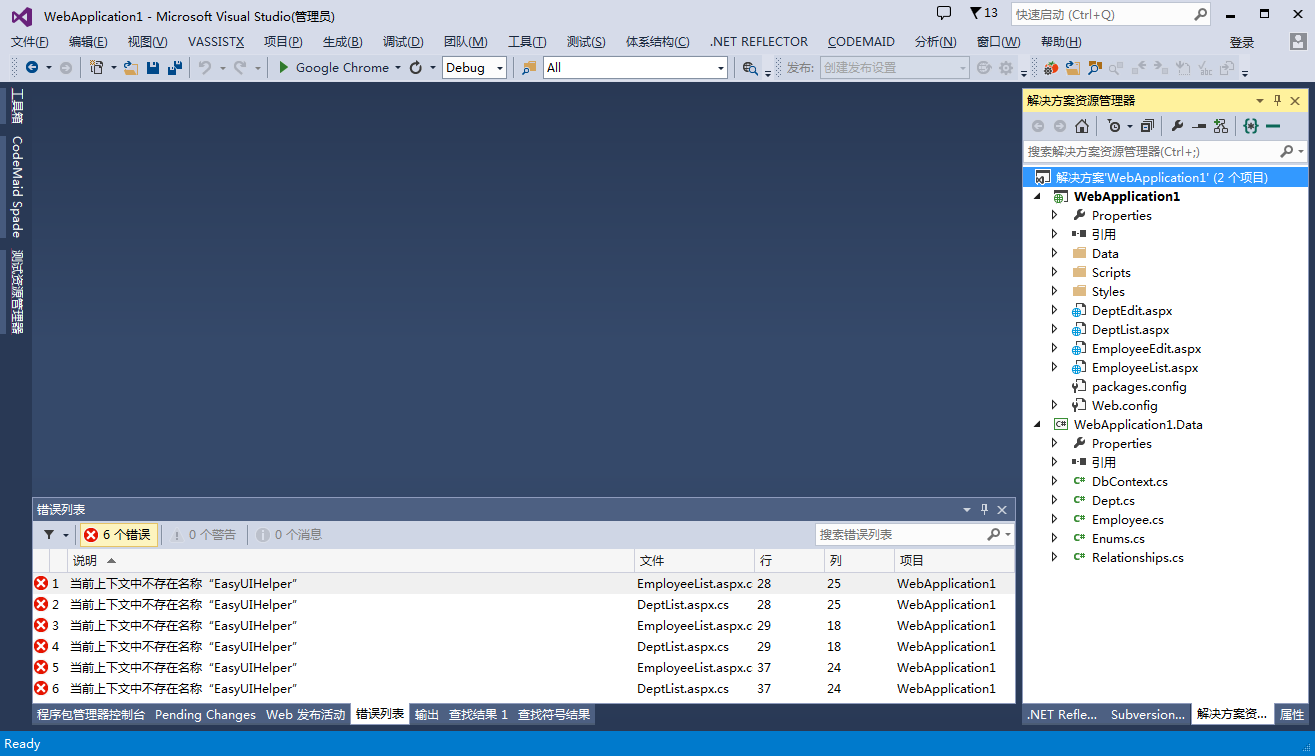
Task: Click the View Class Diagram icon
Action: click(1221, 126)
